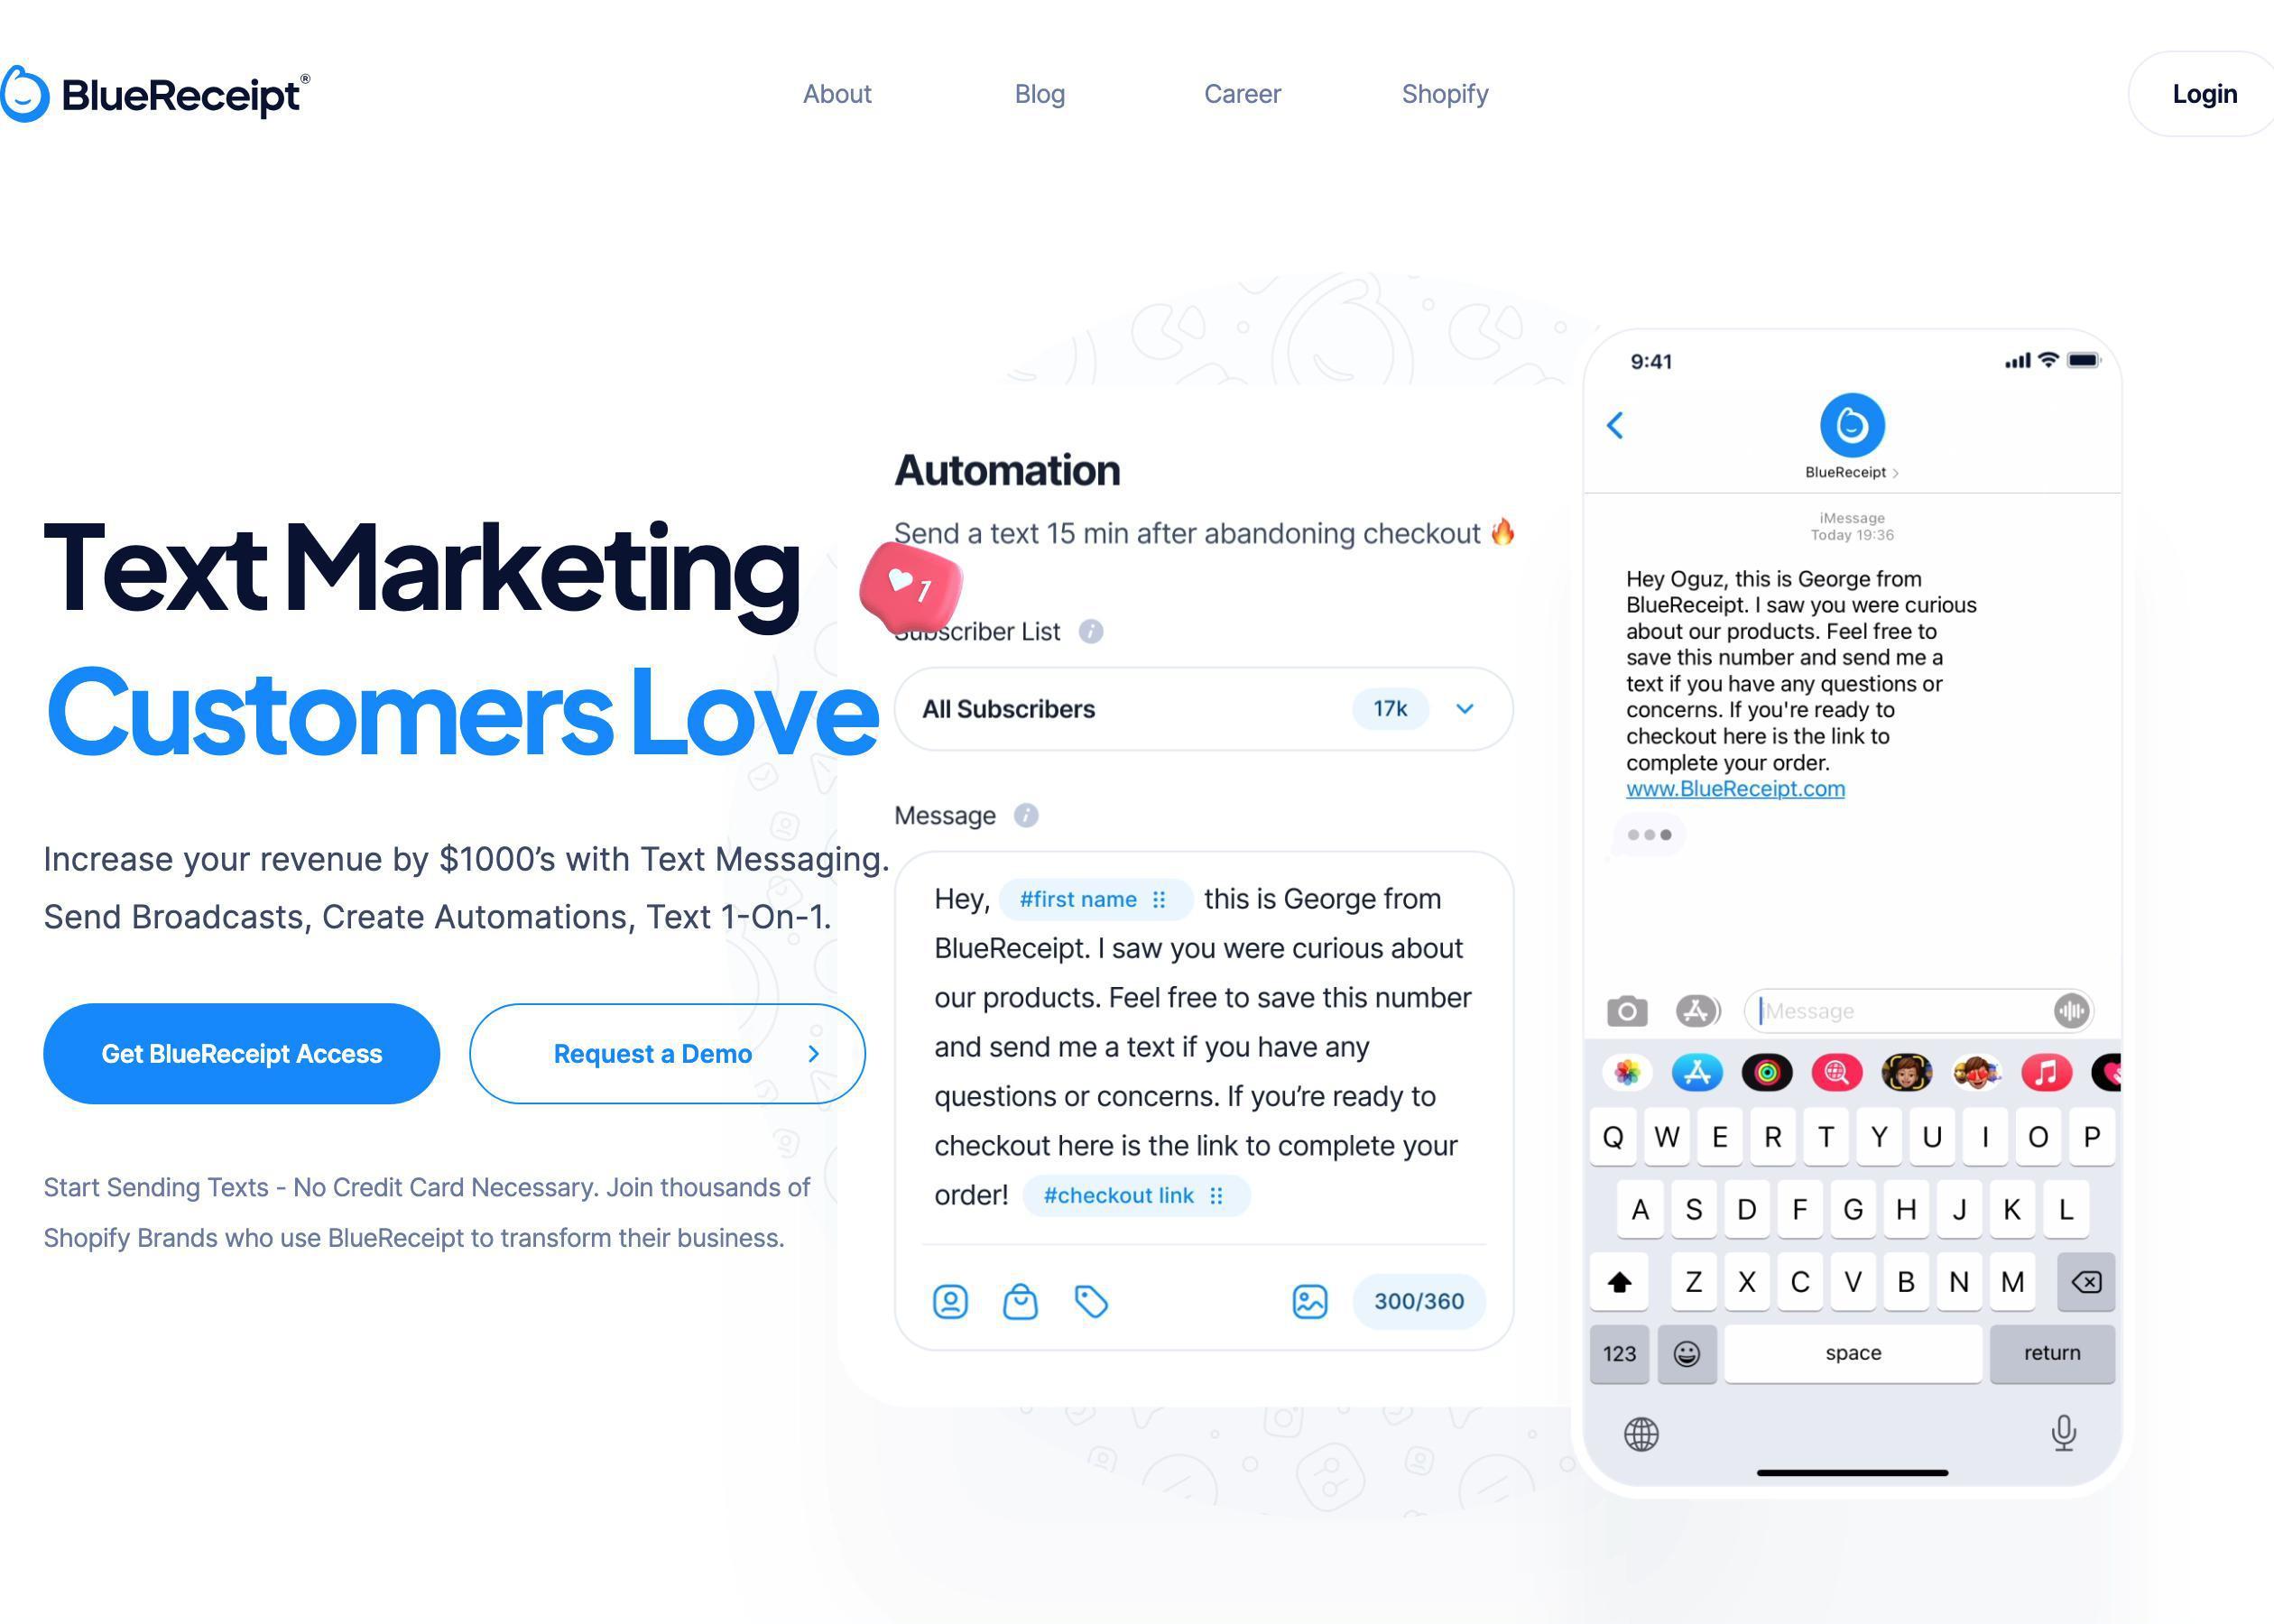Click the camera icon in iMessage input bar
This screenshot has width=2274, height=1624.
click(x=1622, y=1009)
